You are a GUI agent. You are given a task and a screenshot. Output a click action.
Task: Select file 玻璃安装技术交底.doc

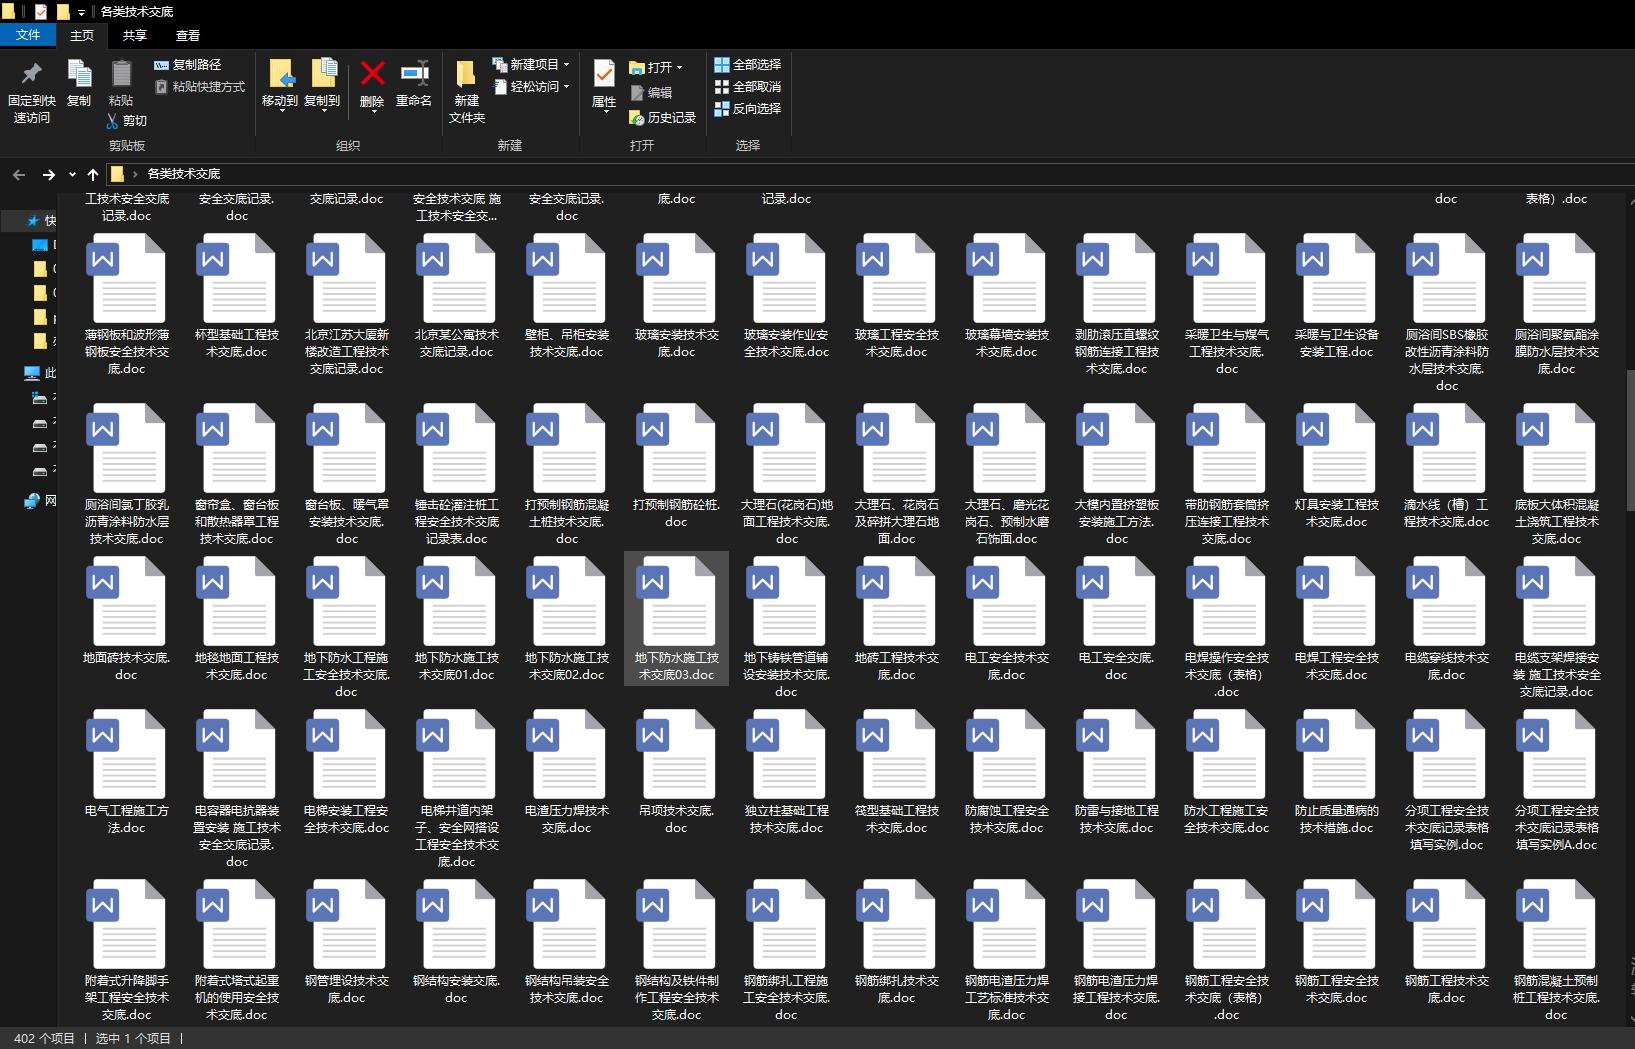tap(677, 298)
